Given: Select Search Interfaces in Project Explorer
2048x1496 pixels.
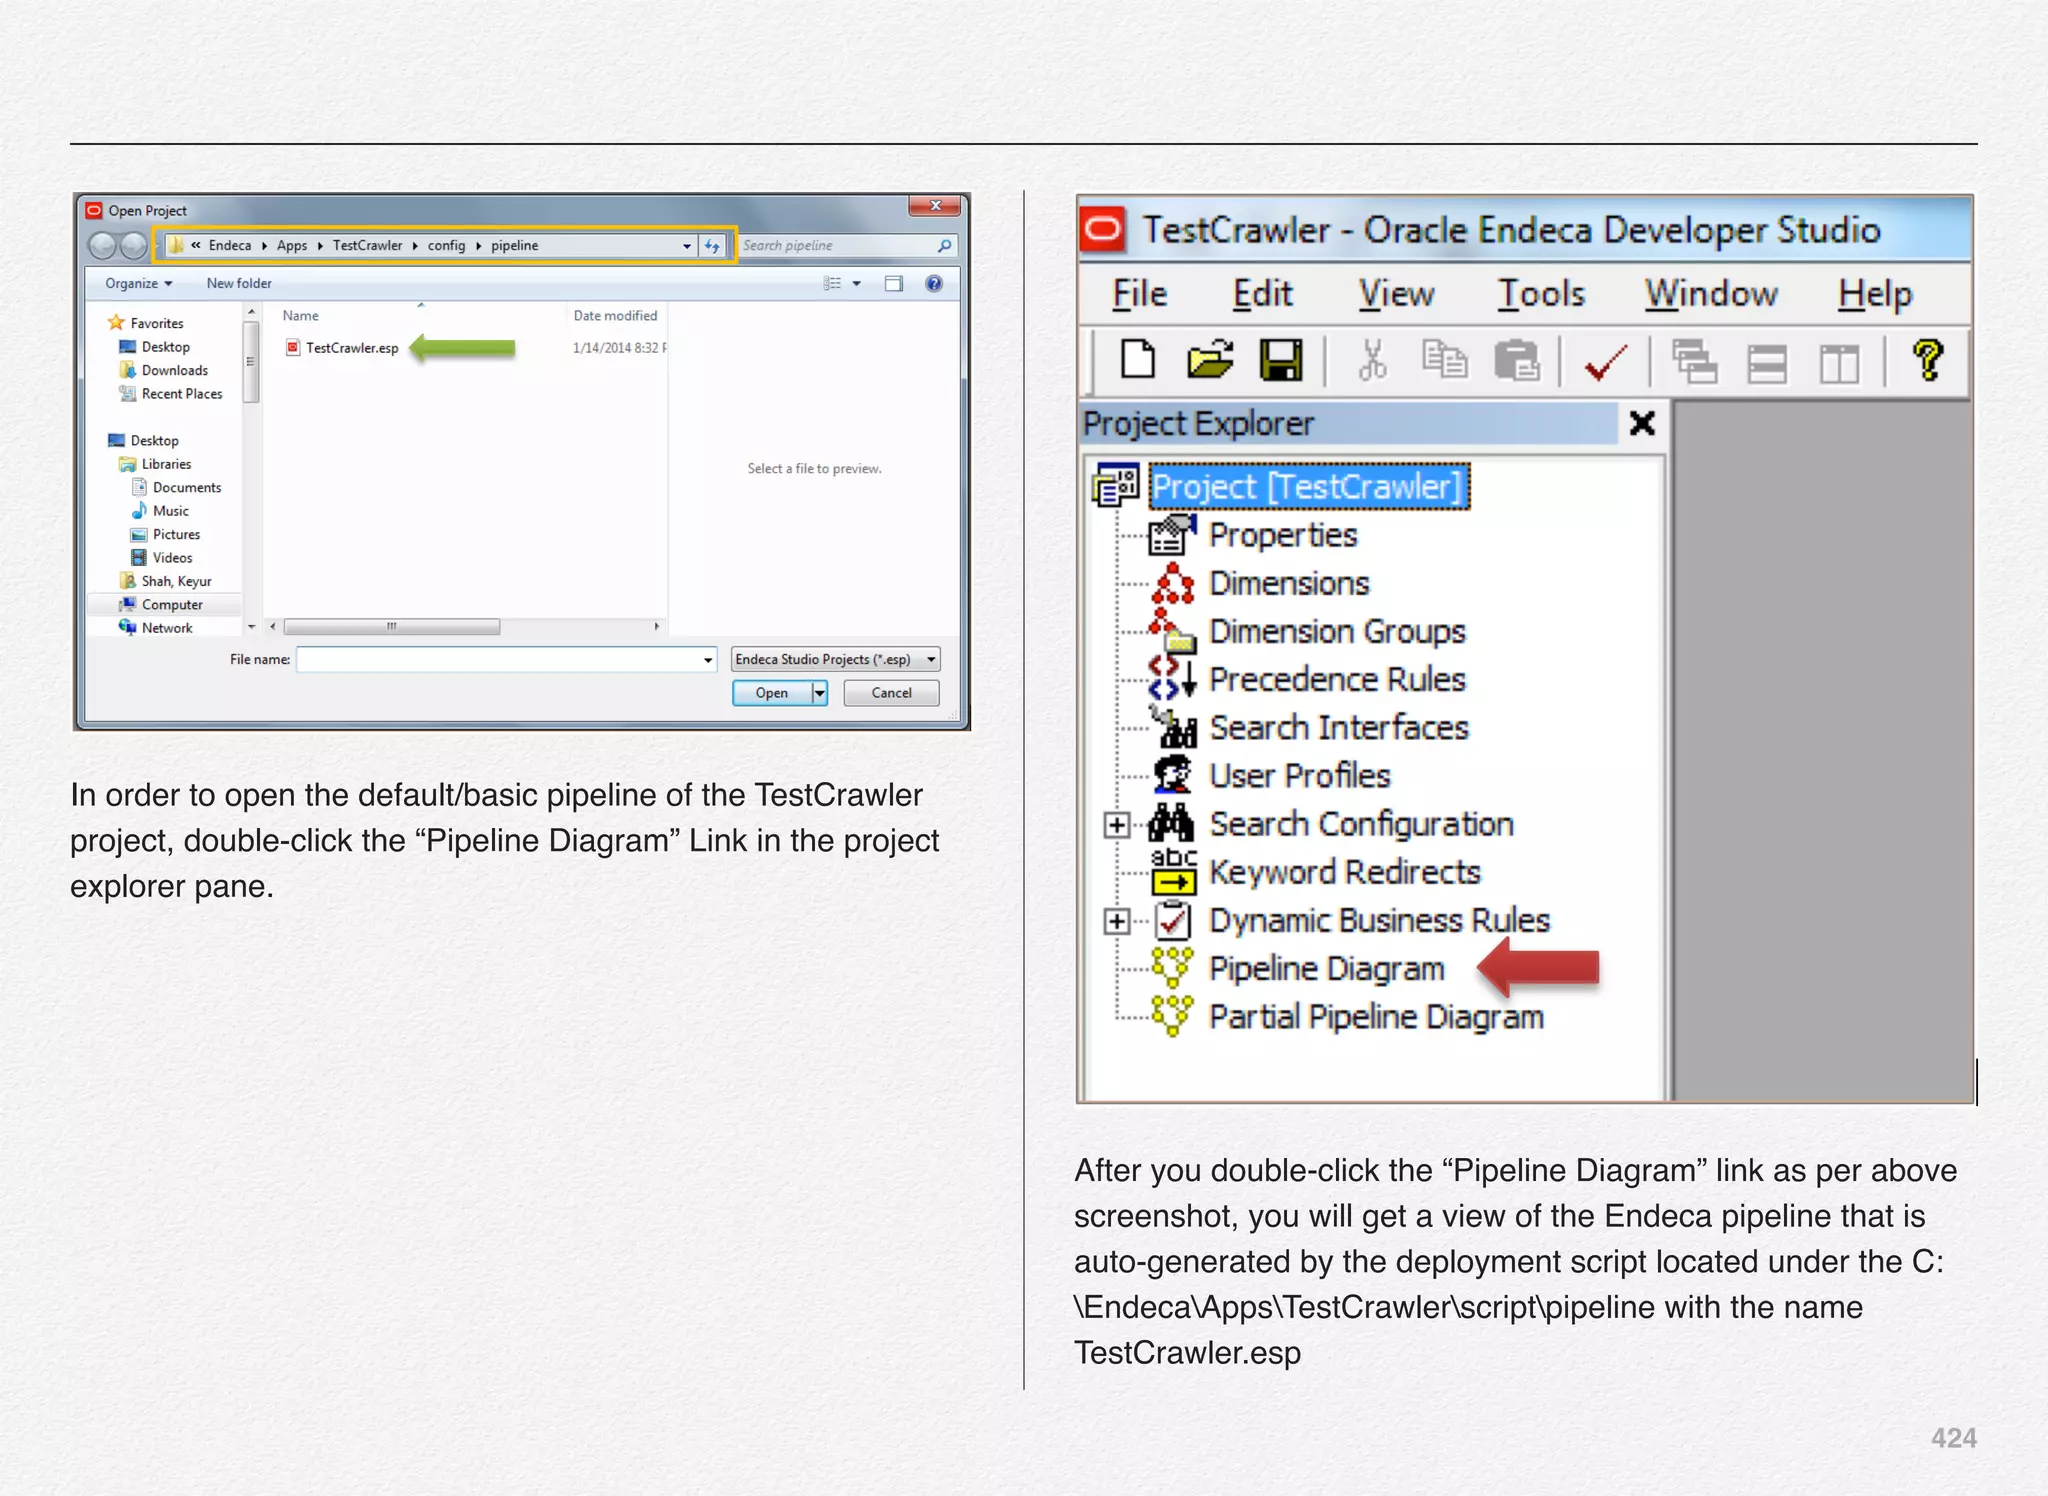Looking at the screenshot, I should click(x=1339, y=727).
